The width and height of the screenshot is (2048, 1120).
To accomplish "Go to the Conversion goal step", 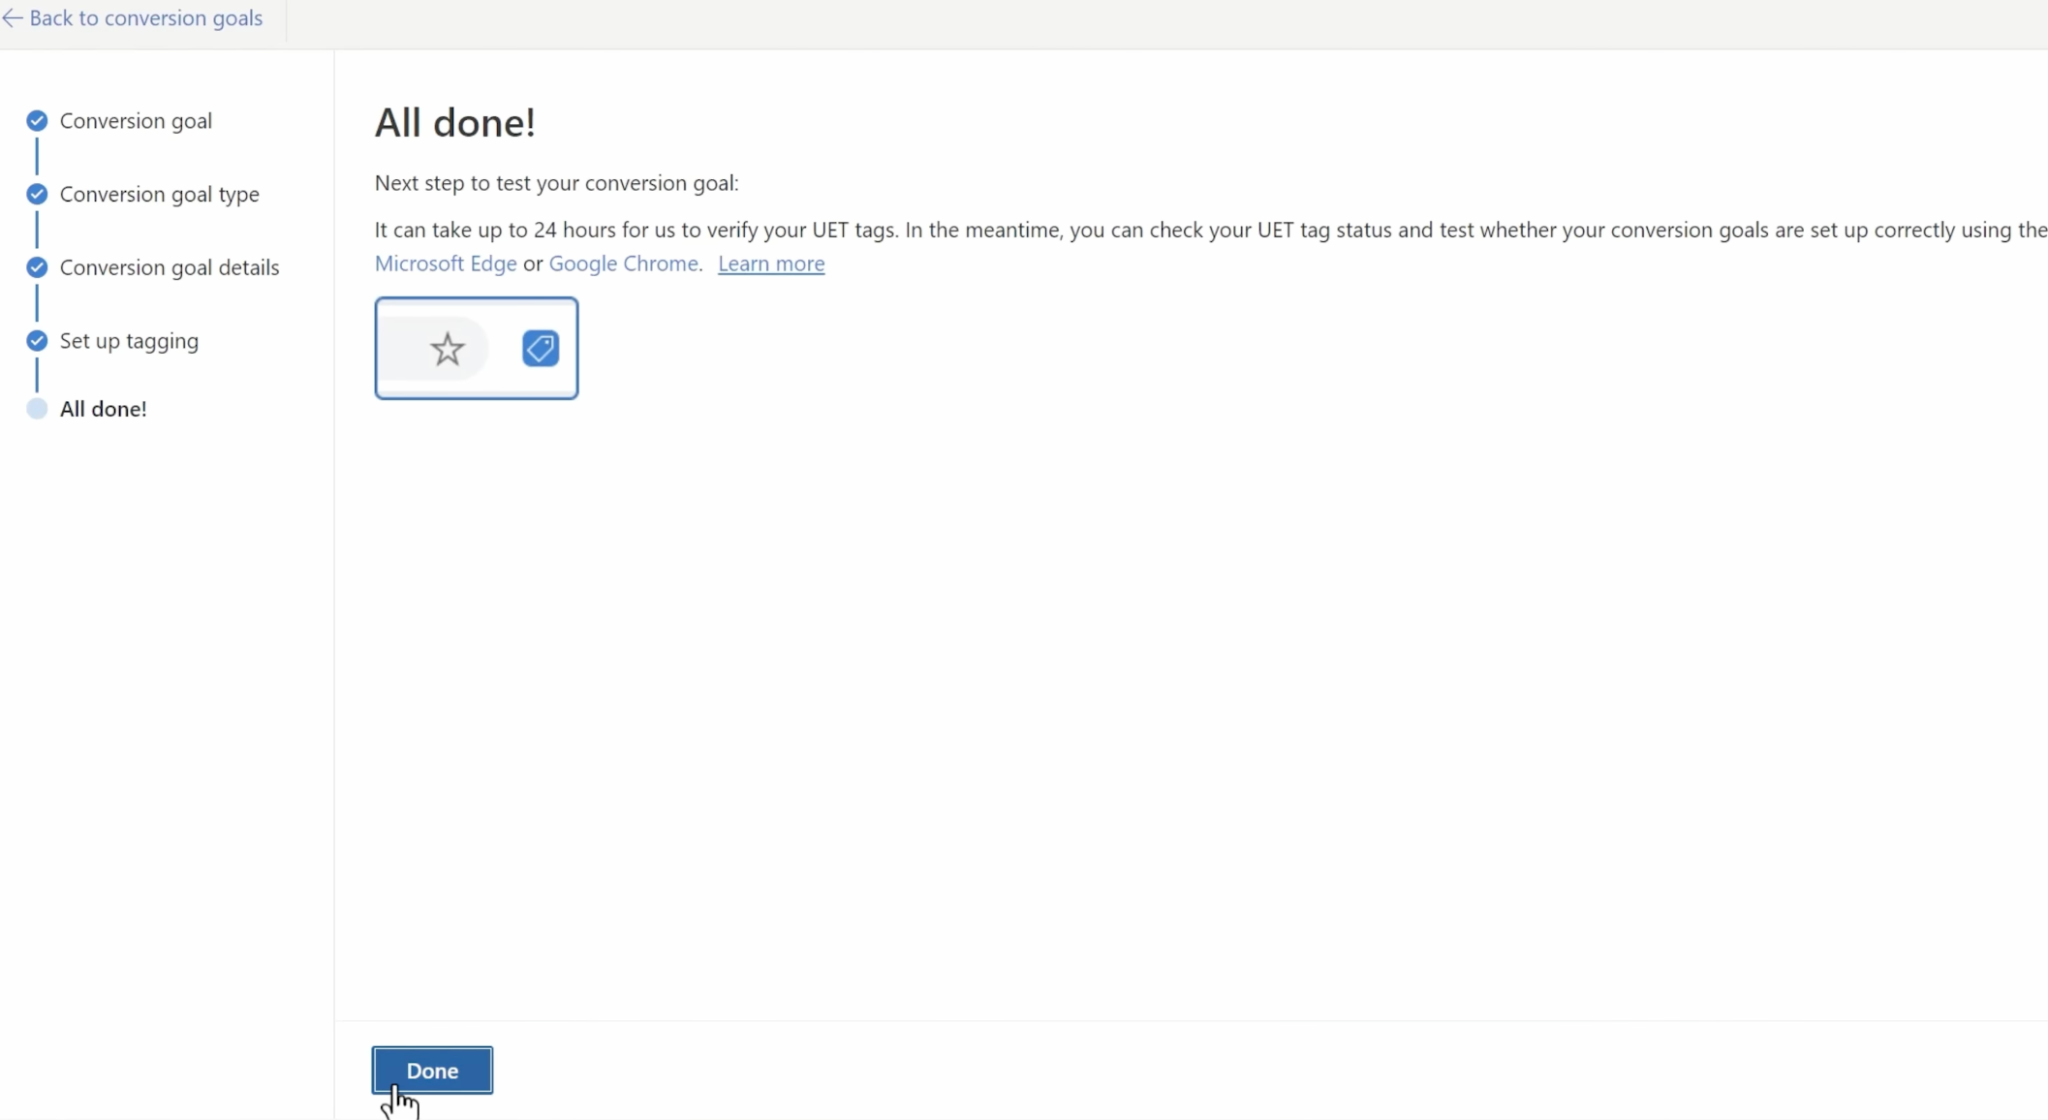I will point(136,121).
